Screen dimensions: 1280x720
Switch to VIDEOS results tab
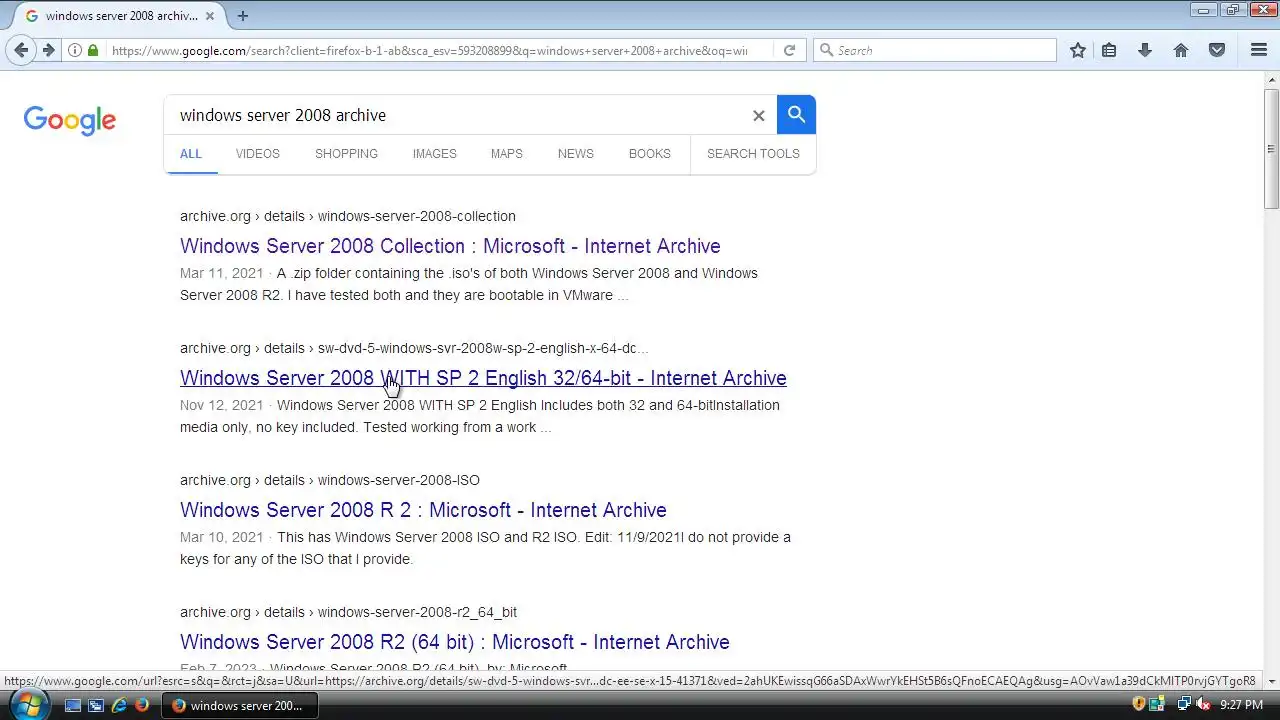click(258, 154)
